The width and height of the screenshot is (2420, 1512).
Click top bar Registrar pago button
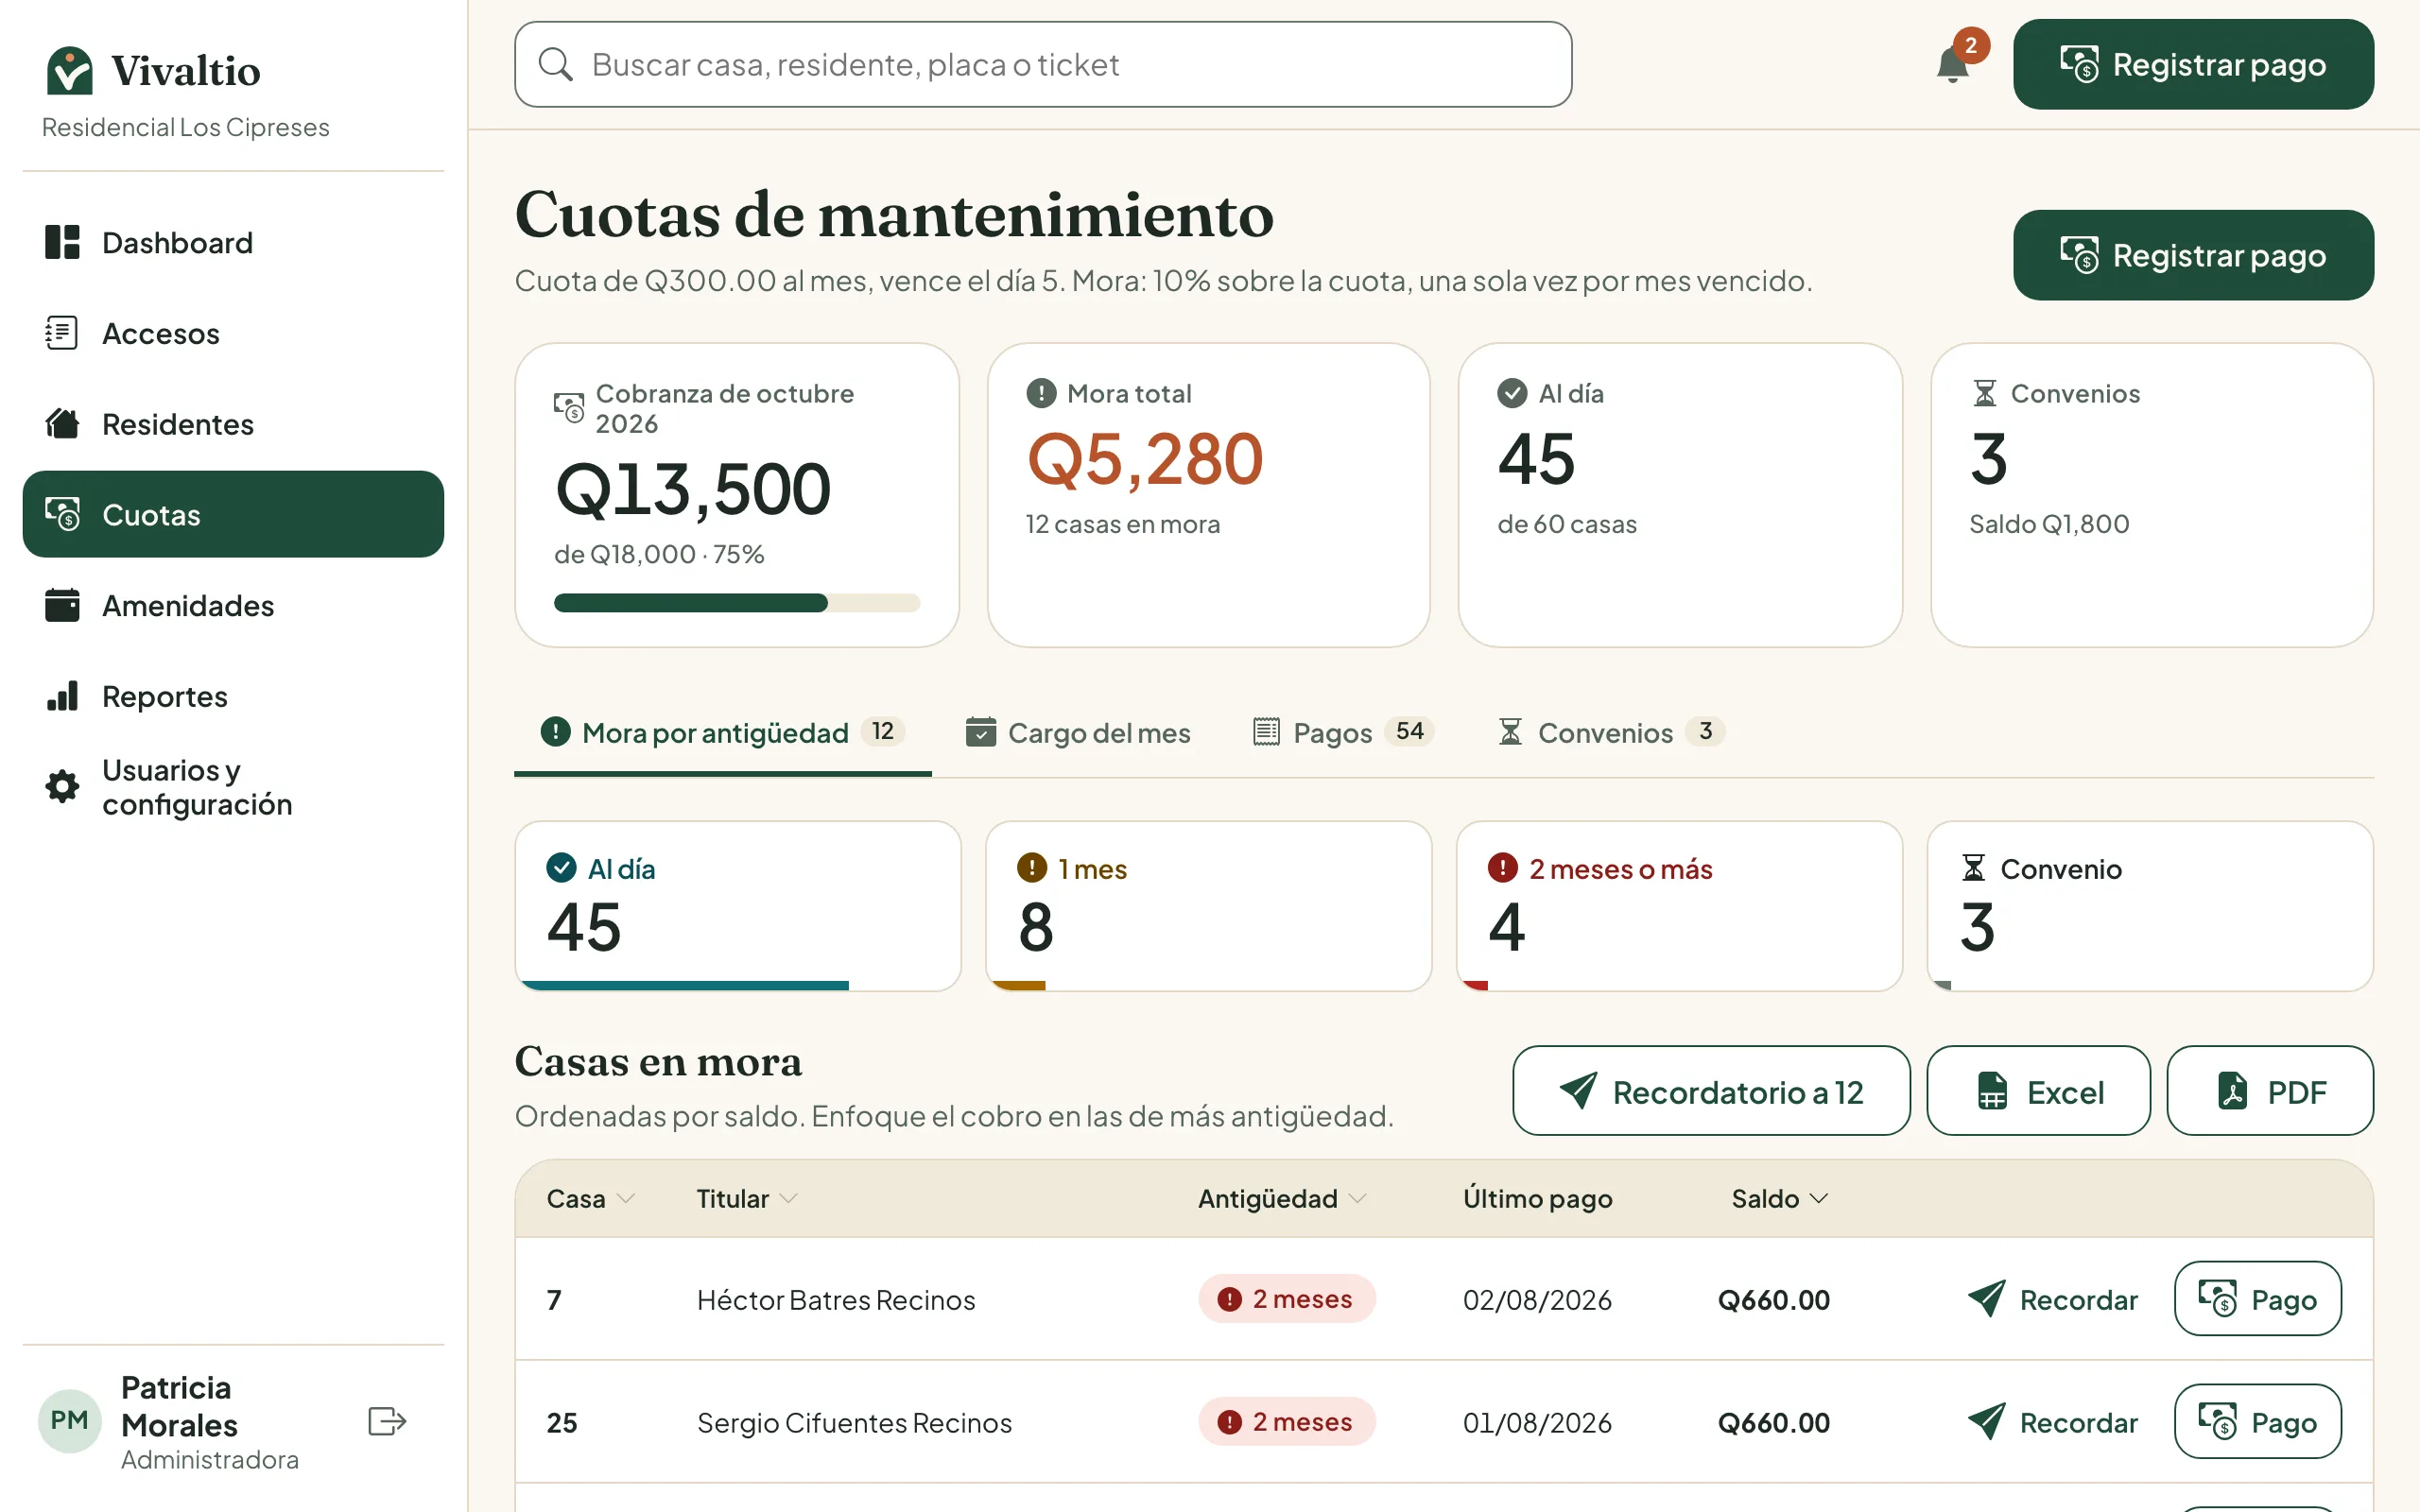(x=2193, y=64)
